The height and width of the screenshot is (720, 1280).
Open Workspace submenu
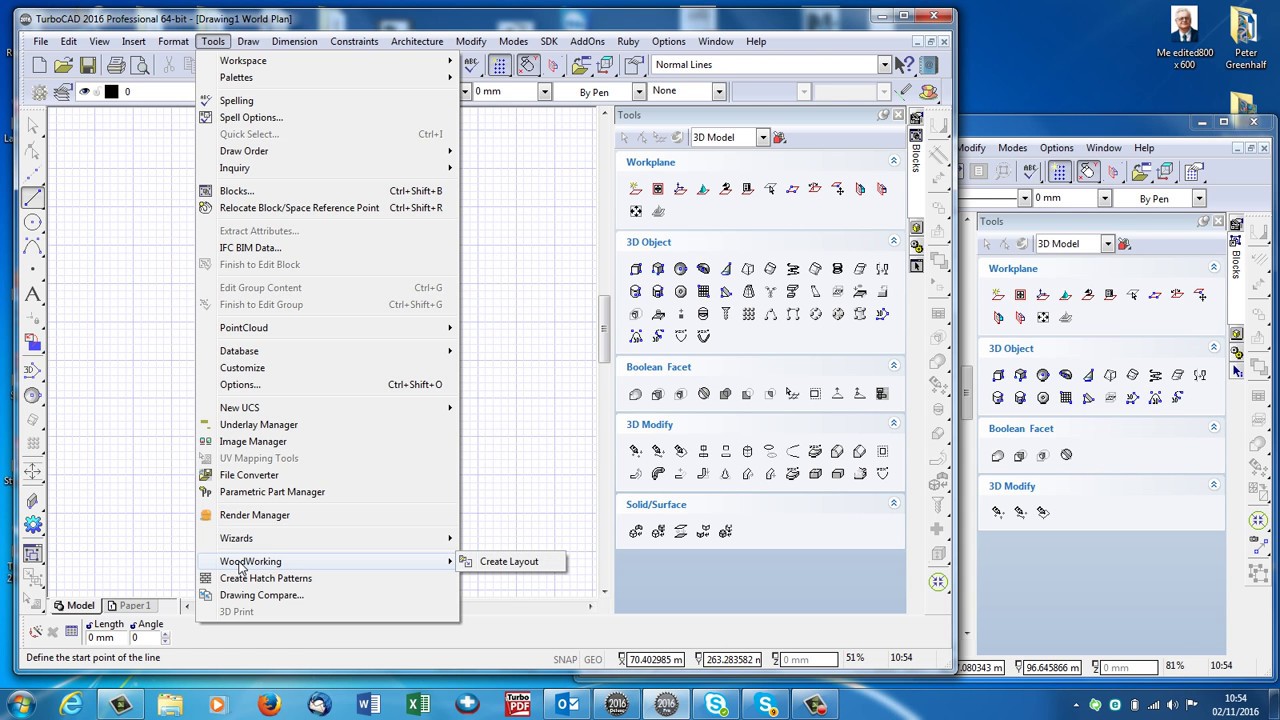pos(328,61)
